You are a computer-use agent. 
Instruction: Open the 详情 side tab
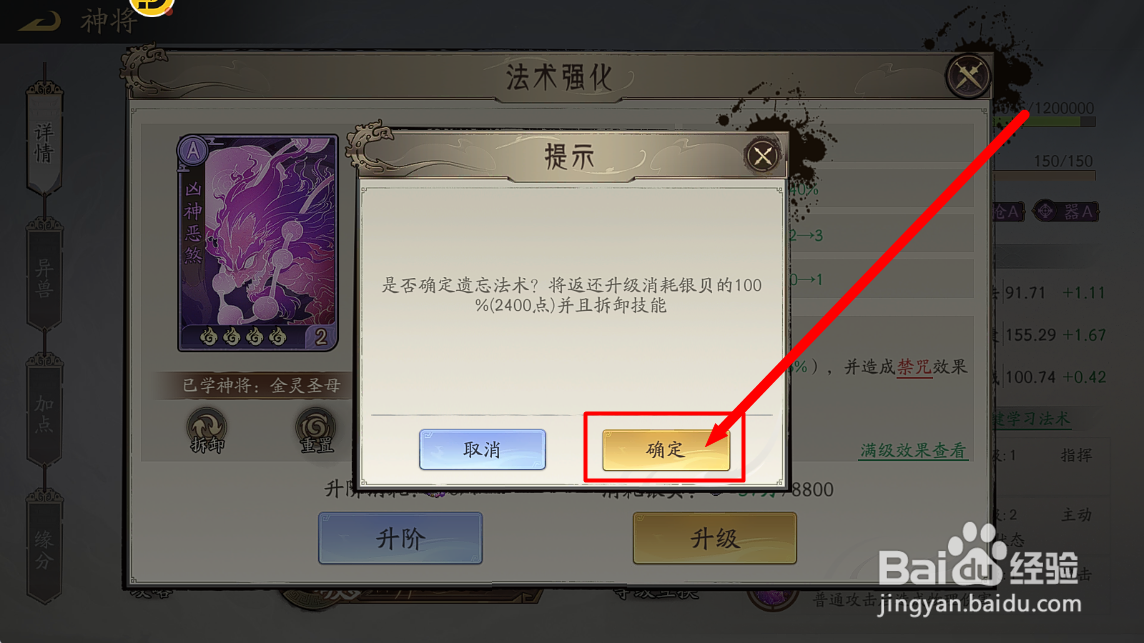click(44, 141)
